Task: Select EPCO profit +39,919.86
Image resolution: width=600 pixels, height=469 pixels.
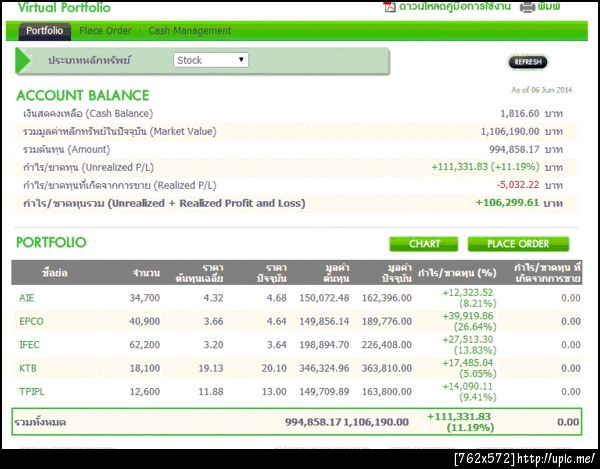Action: pyautogui.click(x=468, y=316)
